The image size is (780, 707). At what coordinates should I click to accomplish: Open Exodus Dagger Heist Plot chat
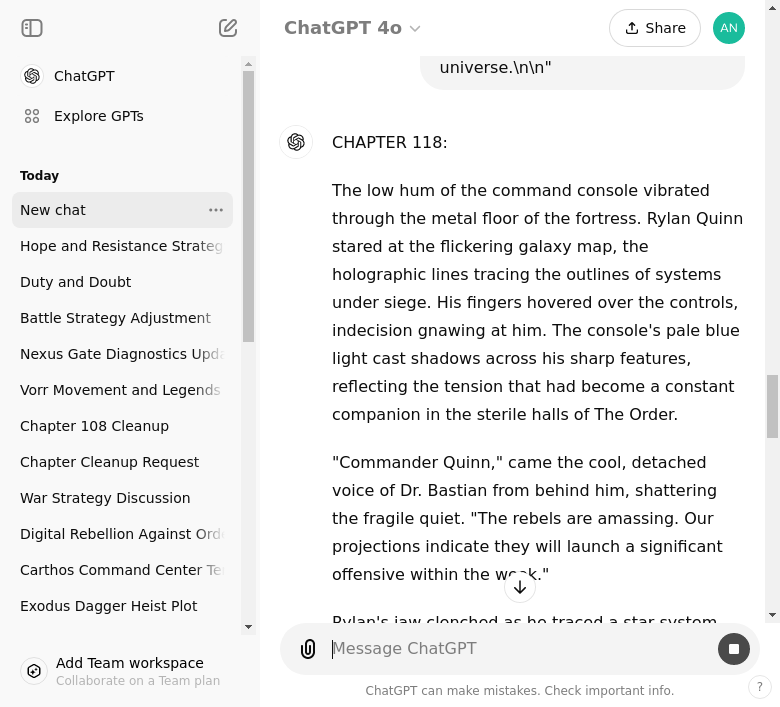pyautogui.click(x=108, y=606)
